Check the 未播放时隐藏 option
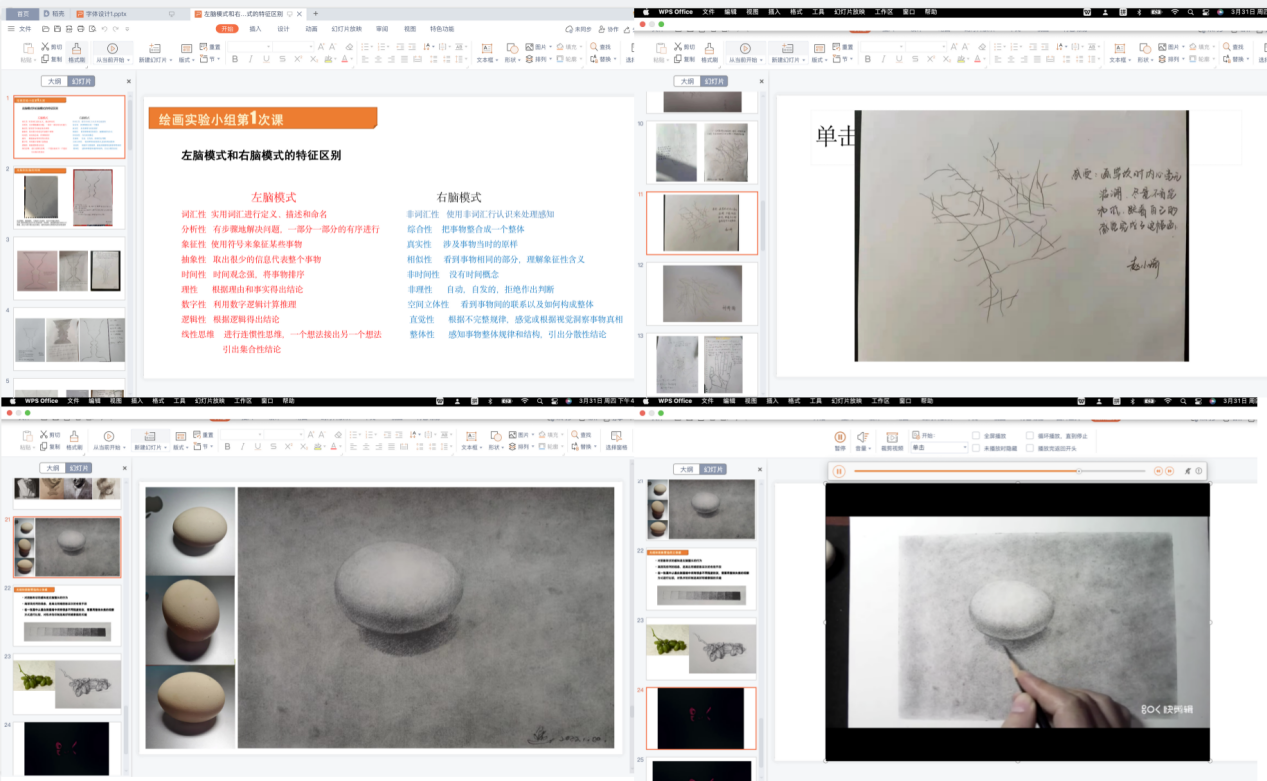Image resolution: width=1267 pixels, height=781 pixels. 977,448
